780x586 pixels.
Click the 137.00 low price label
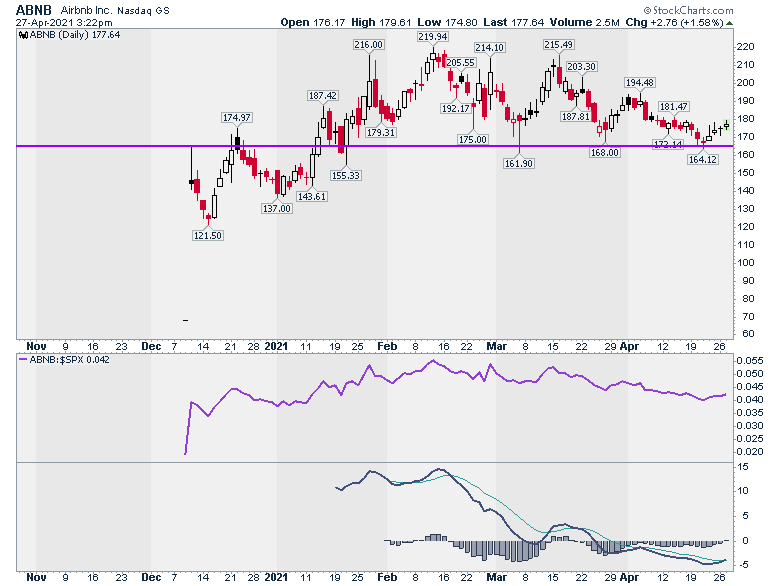point(277,208)
